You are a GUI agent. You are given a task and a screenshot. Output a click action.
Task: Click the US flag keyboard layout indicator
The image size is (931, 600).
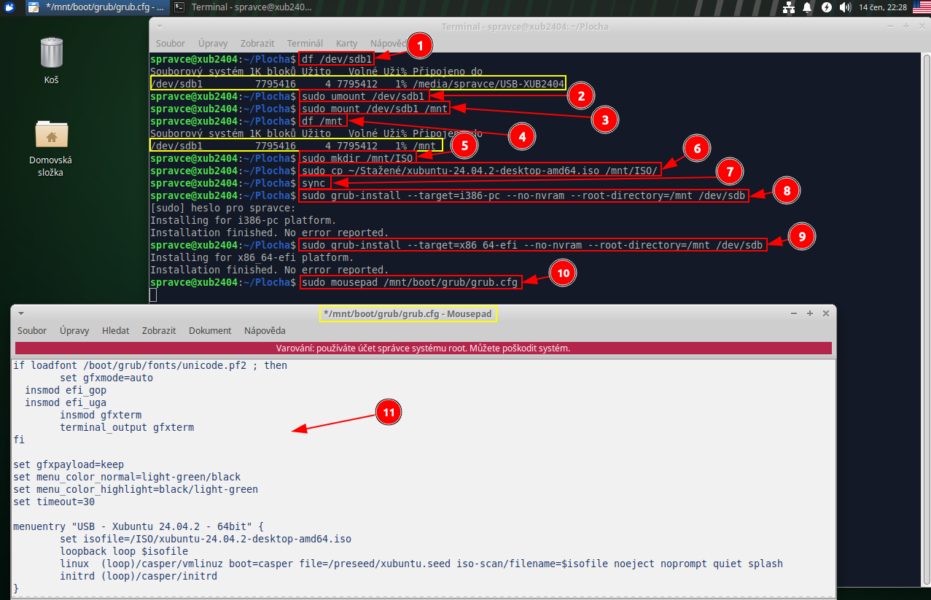[922, 7]
